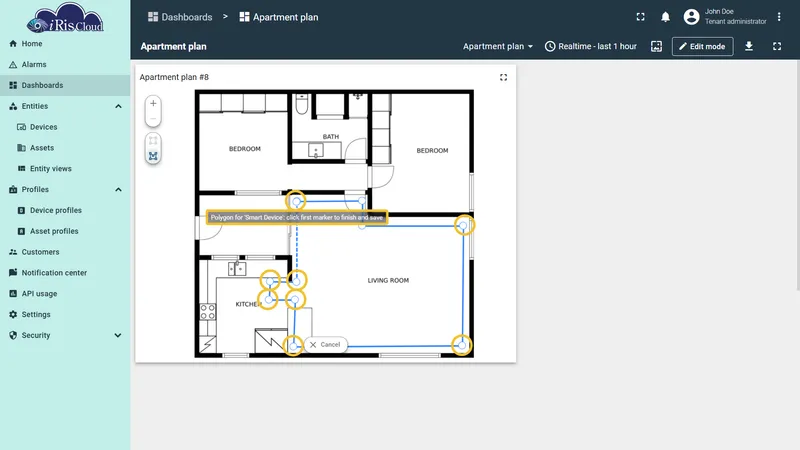Click the dashboard image export icon

tap(657, 46)
